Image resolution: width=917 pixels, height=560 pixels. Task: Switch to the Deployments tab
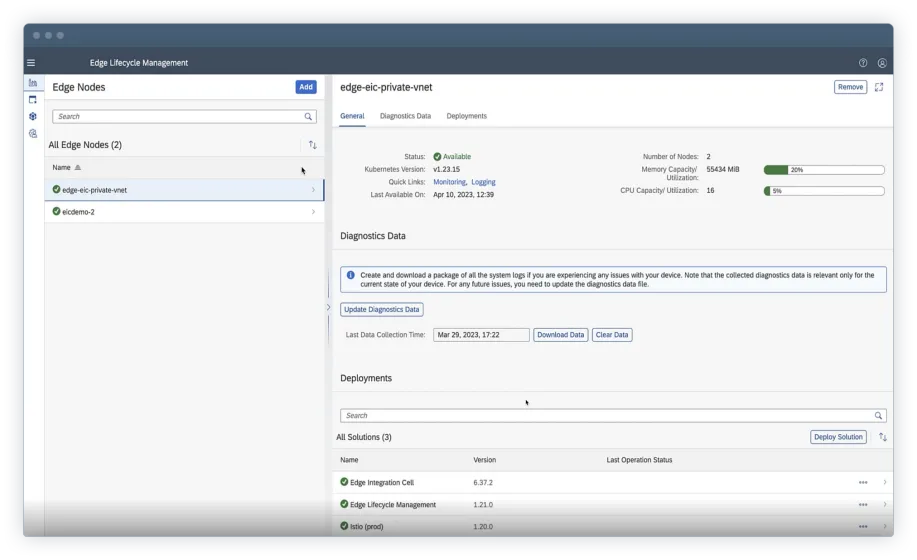pos(466,116)
